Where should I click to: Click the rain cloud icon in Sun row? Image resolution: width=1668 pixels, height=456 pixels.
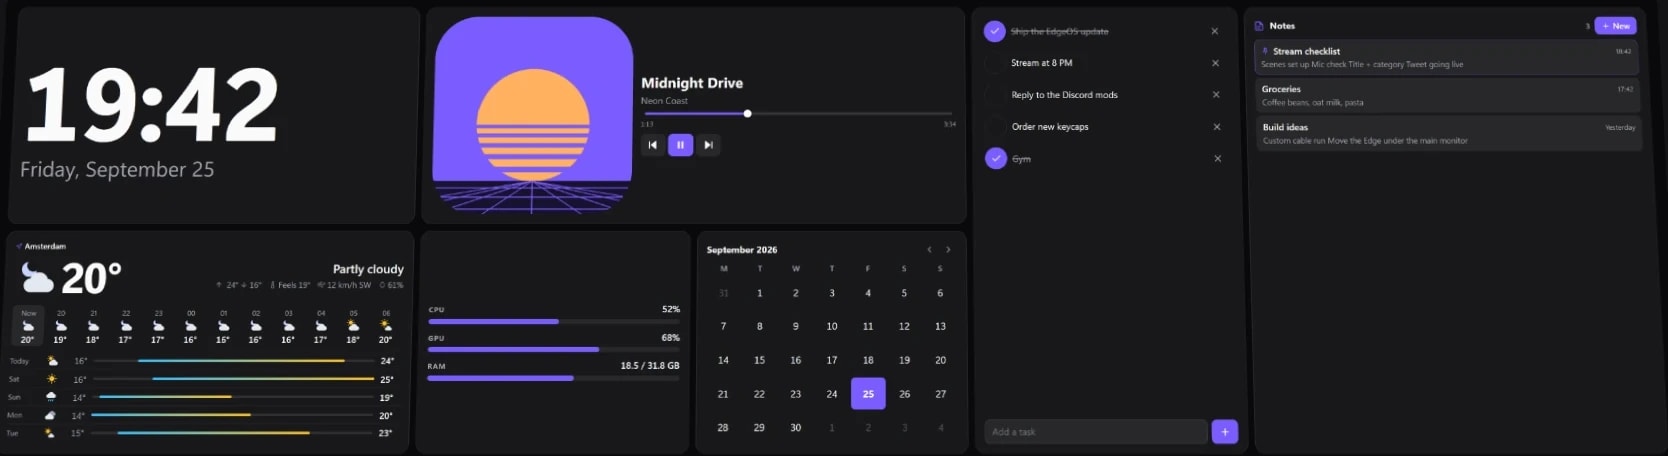click(51, 397)
